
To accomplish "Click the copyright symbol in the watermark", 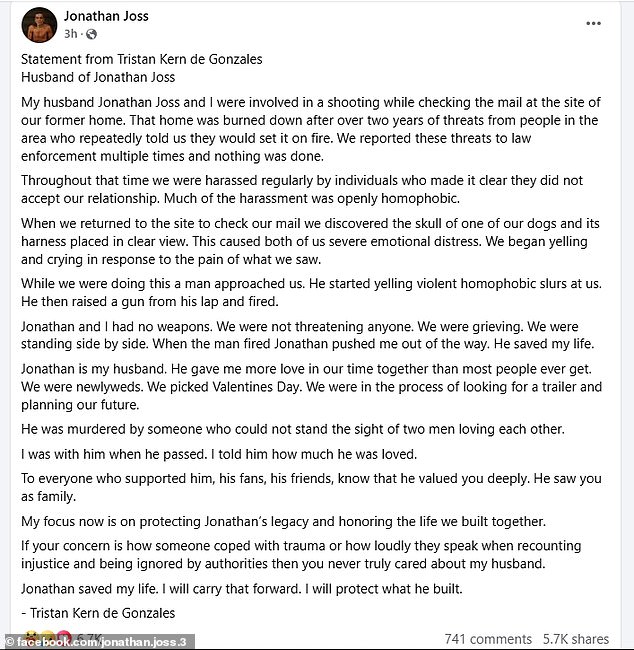I will 8,642.
